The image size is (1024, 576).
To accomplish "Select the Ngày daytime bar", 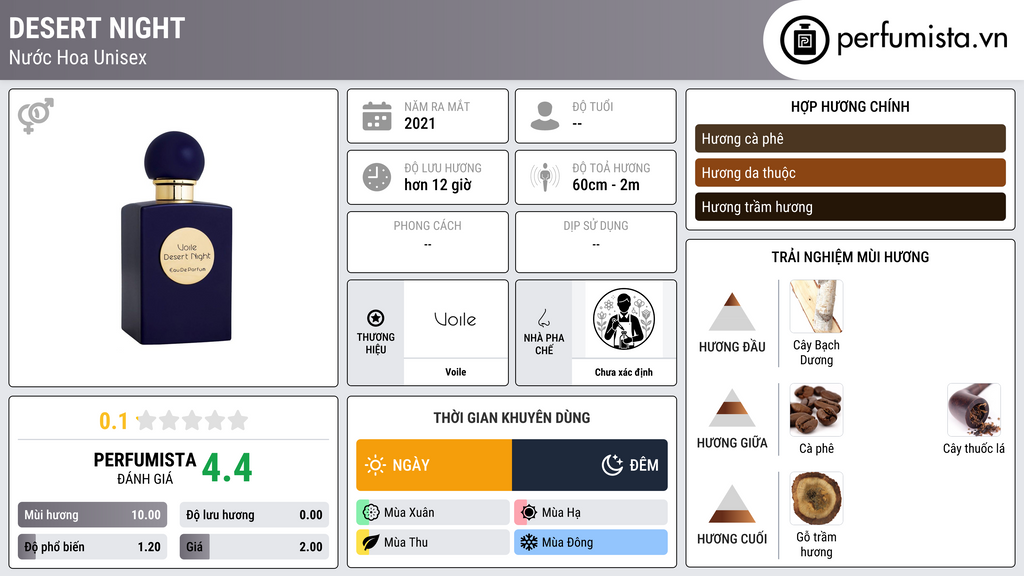I will click(x=434, y=465).
